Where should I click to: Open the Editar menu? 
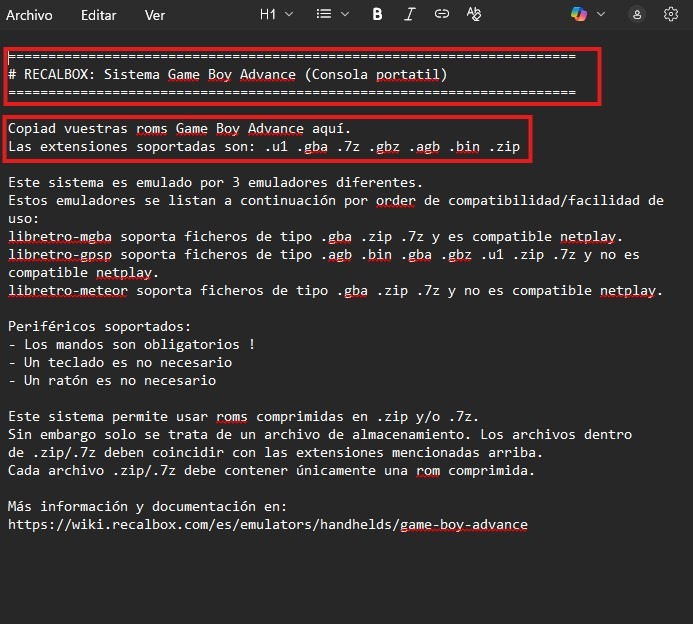(98, 15)
